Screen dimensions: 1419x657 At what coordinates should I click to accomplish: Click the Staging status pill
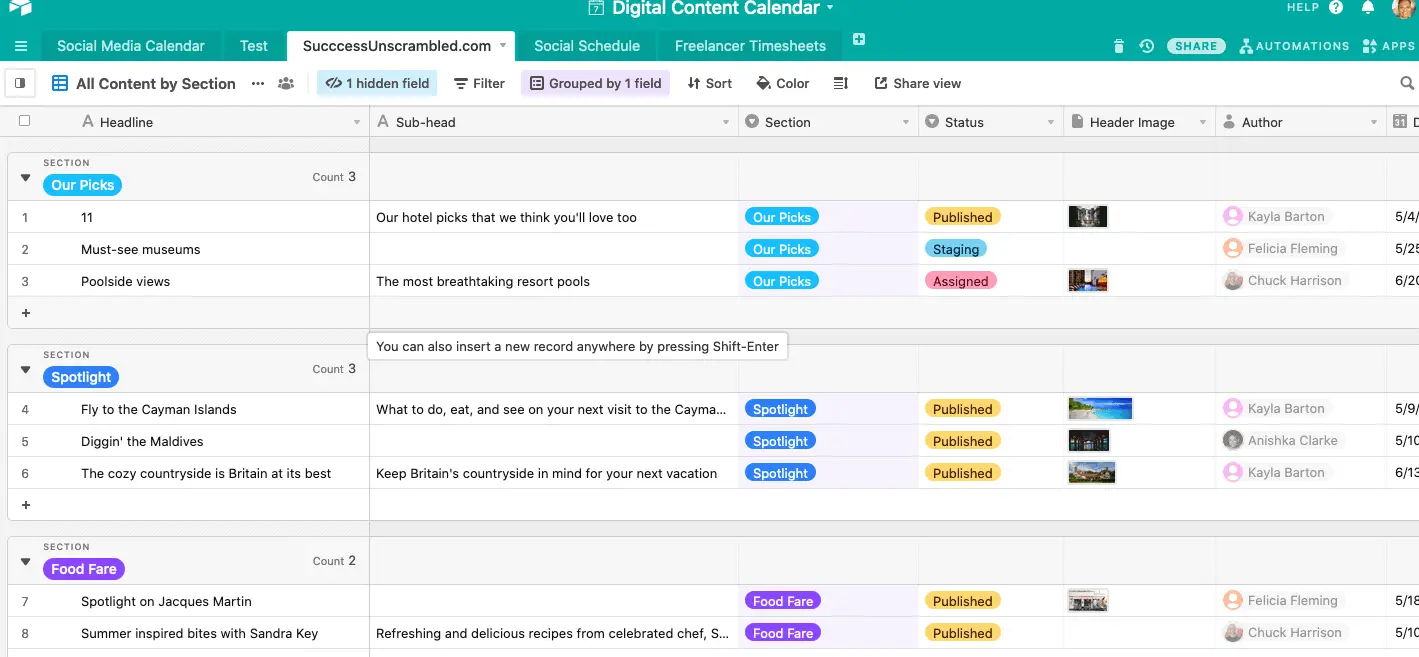click(x=956, y=249)
